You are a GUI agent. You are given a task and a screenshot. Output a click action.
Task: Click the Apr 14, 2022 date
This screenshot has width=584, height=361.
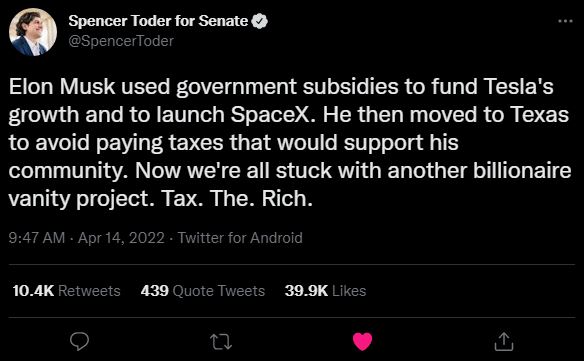point(121,238)
